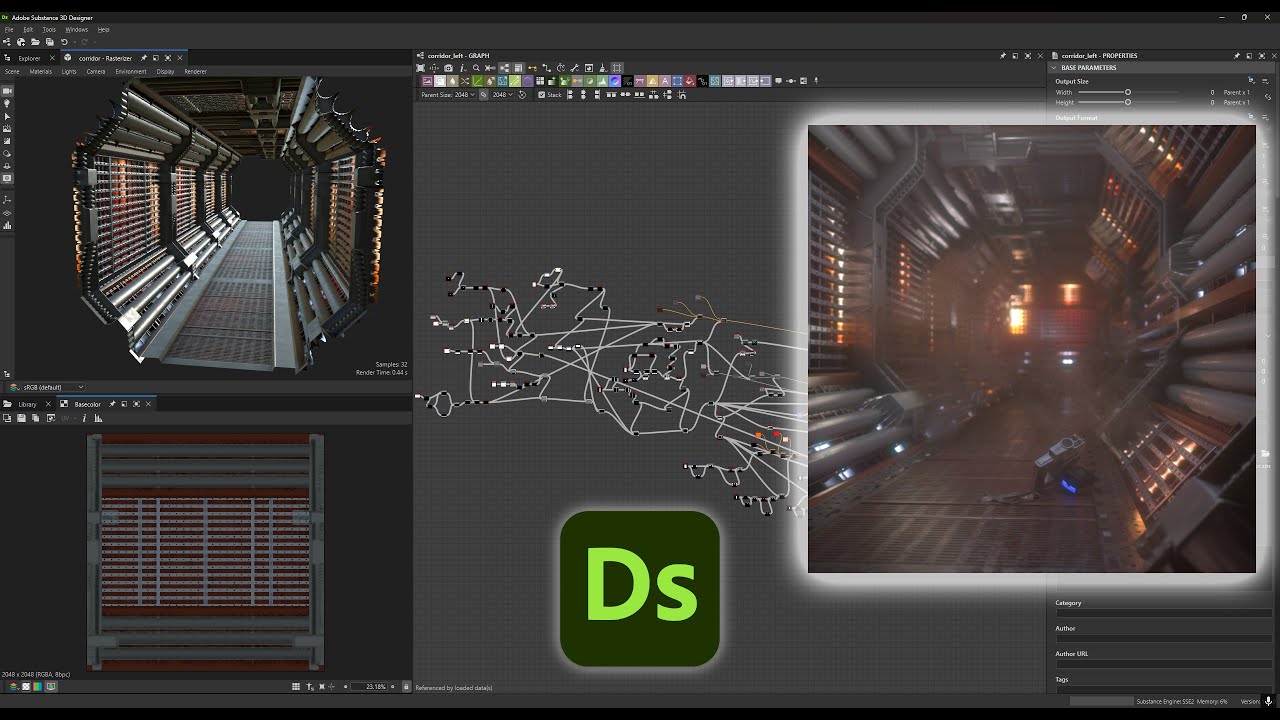Viewport: 1280px width, 720px height.
Task: Select the camera icon in 3D view sidebar
Action: (7, 91)
